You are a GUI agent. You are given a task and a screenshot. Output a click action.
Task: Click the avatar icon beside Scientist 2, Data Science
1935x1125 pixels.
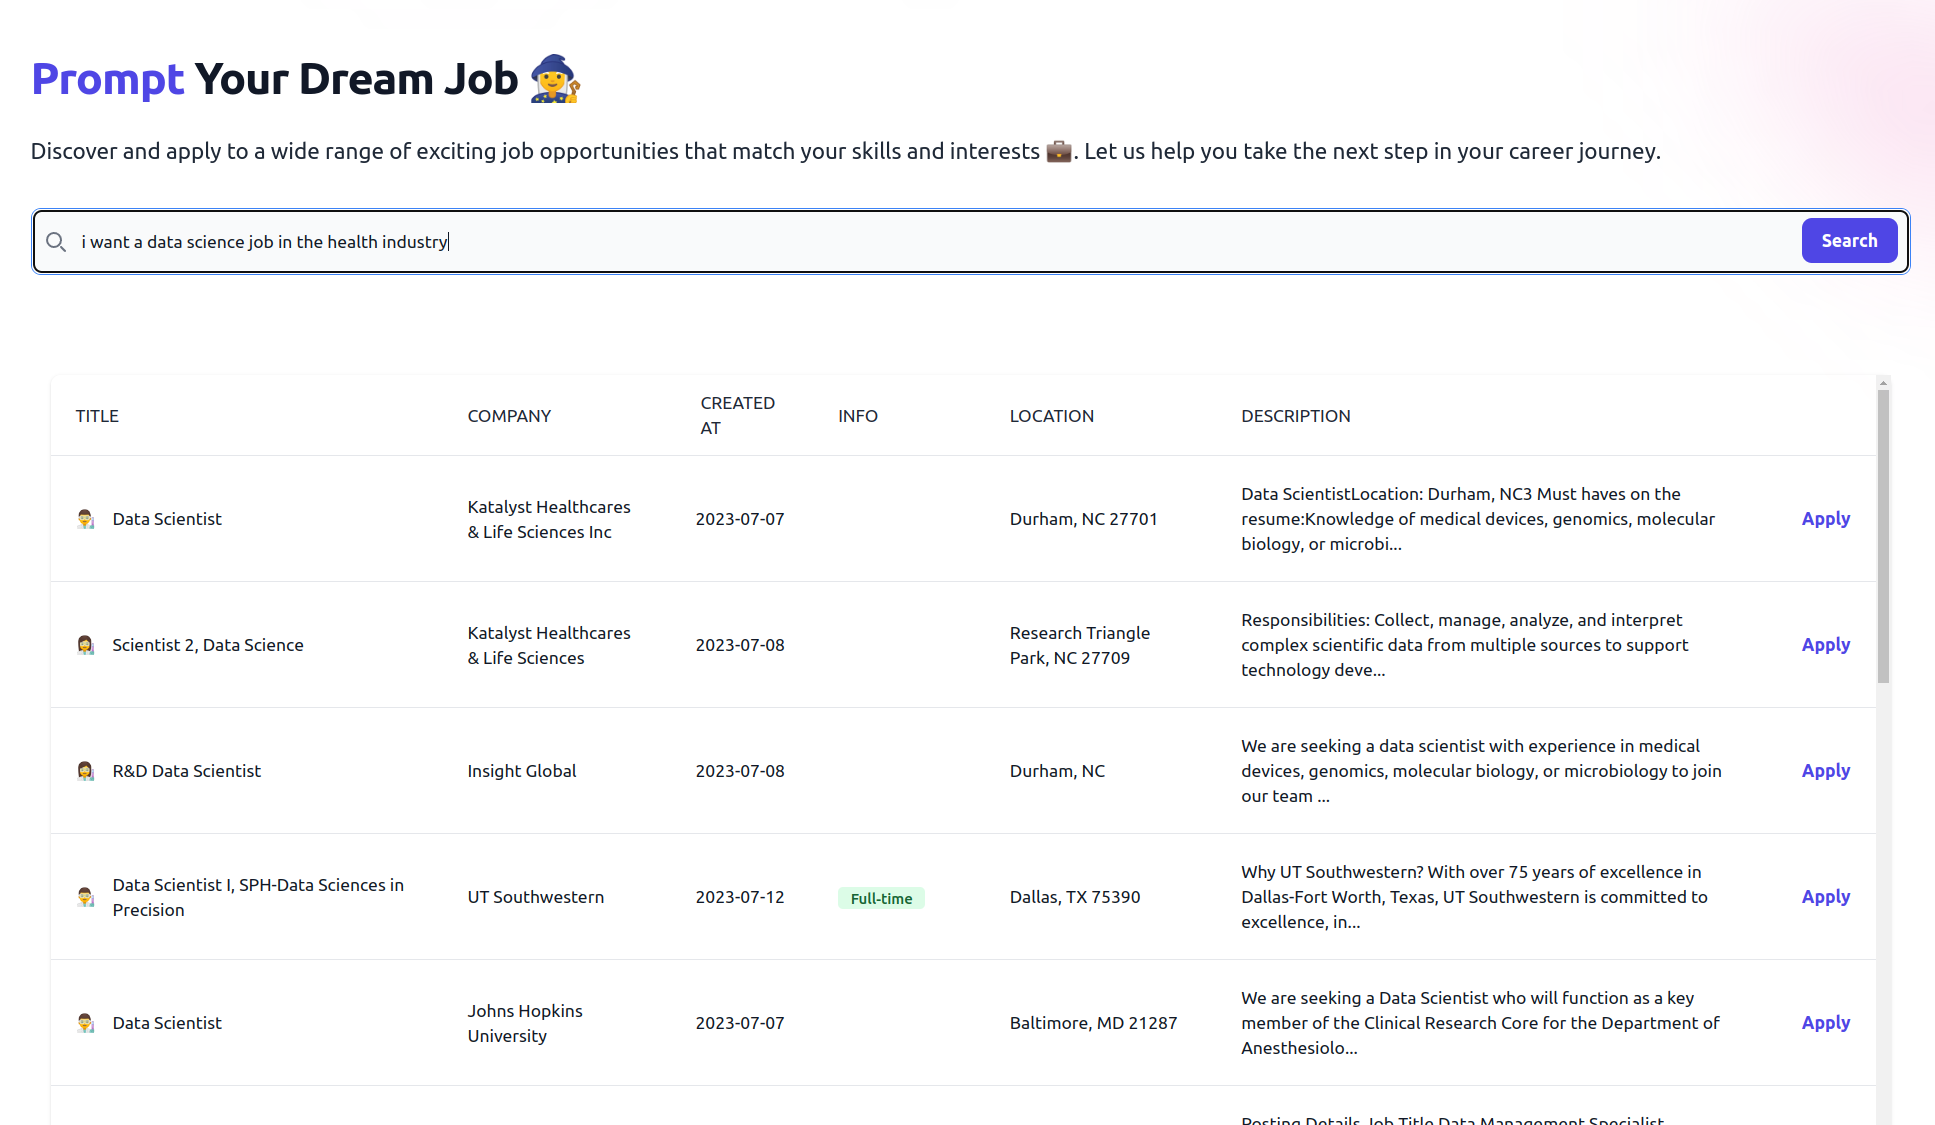(86, 645)
